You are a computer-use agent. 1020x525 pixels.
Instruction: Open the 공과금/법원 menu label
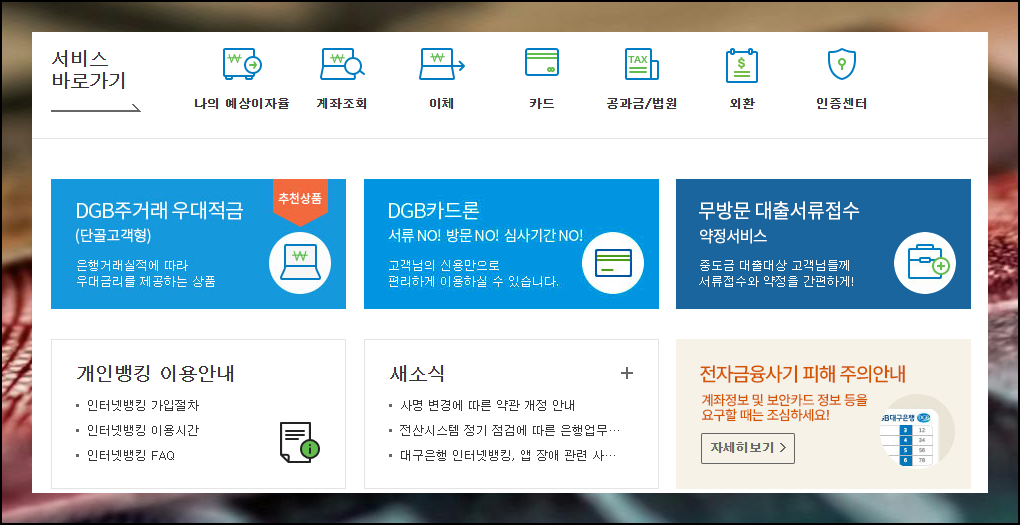[x=641, y=103]
